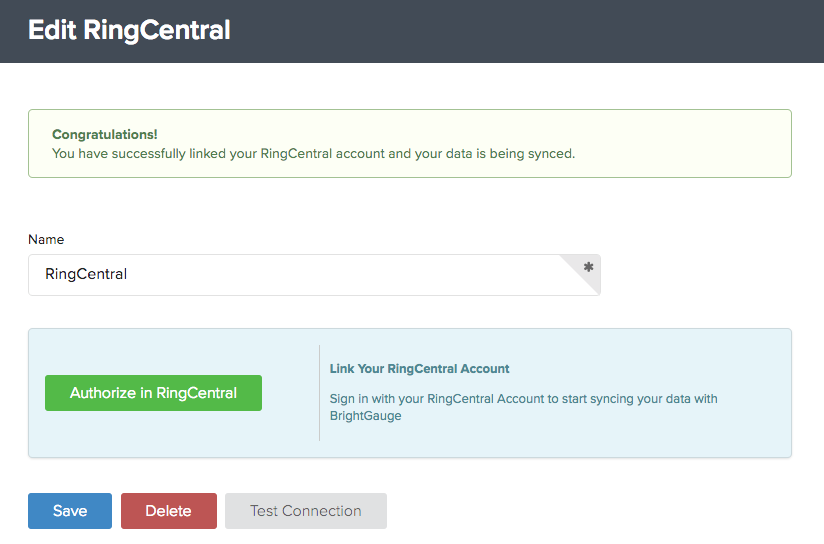Click the Sign in with your RingCentral Account description
The image size is (824, 544).
[x=523, y=407]
